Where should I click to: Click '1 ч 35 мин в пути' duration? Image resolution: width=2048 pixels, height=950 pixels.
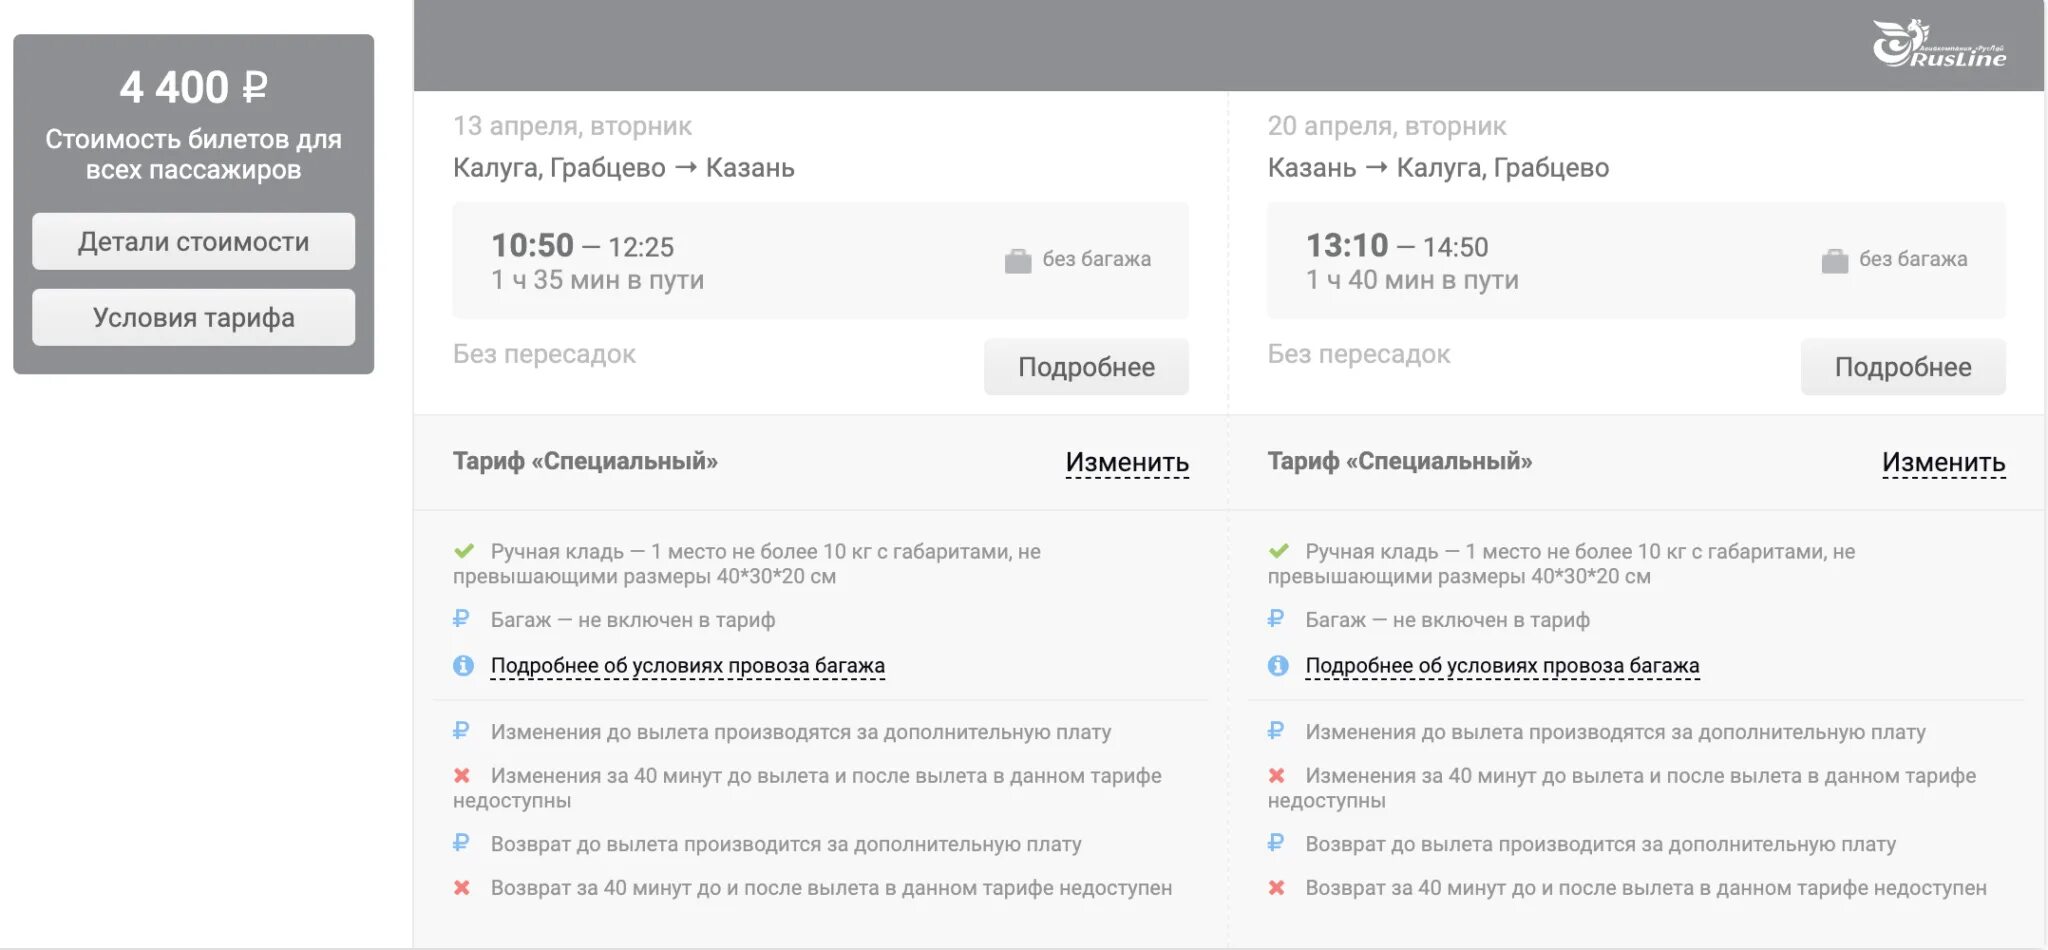pyautogui.click(x=597, y=281)
